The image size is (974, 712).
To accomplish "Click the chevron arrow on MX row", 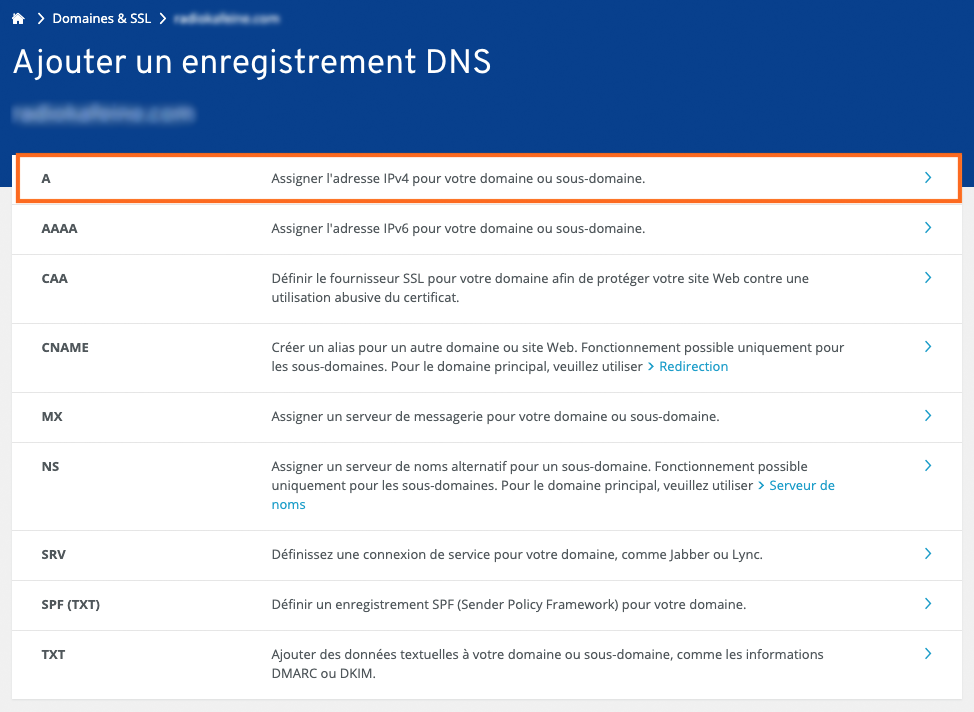I will (928, 416).
